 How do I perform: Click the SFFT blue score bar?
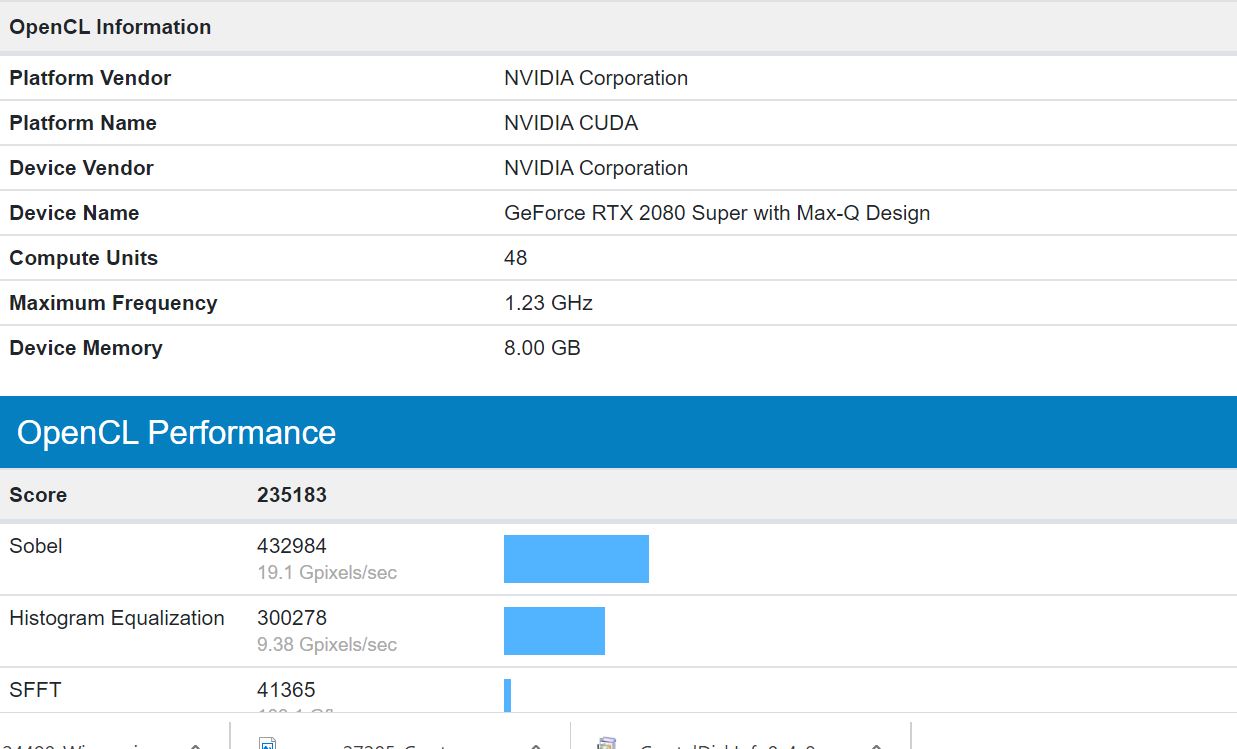coord(508,696)
